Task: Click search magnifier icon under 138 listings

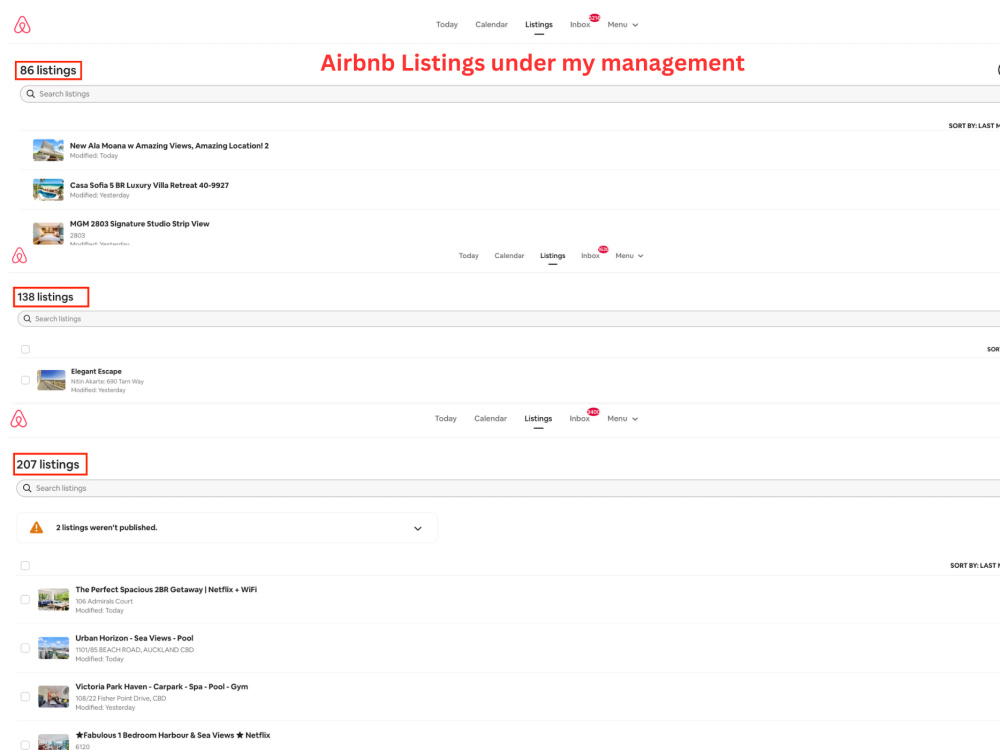Action: [27, 318]
